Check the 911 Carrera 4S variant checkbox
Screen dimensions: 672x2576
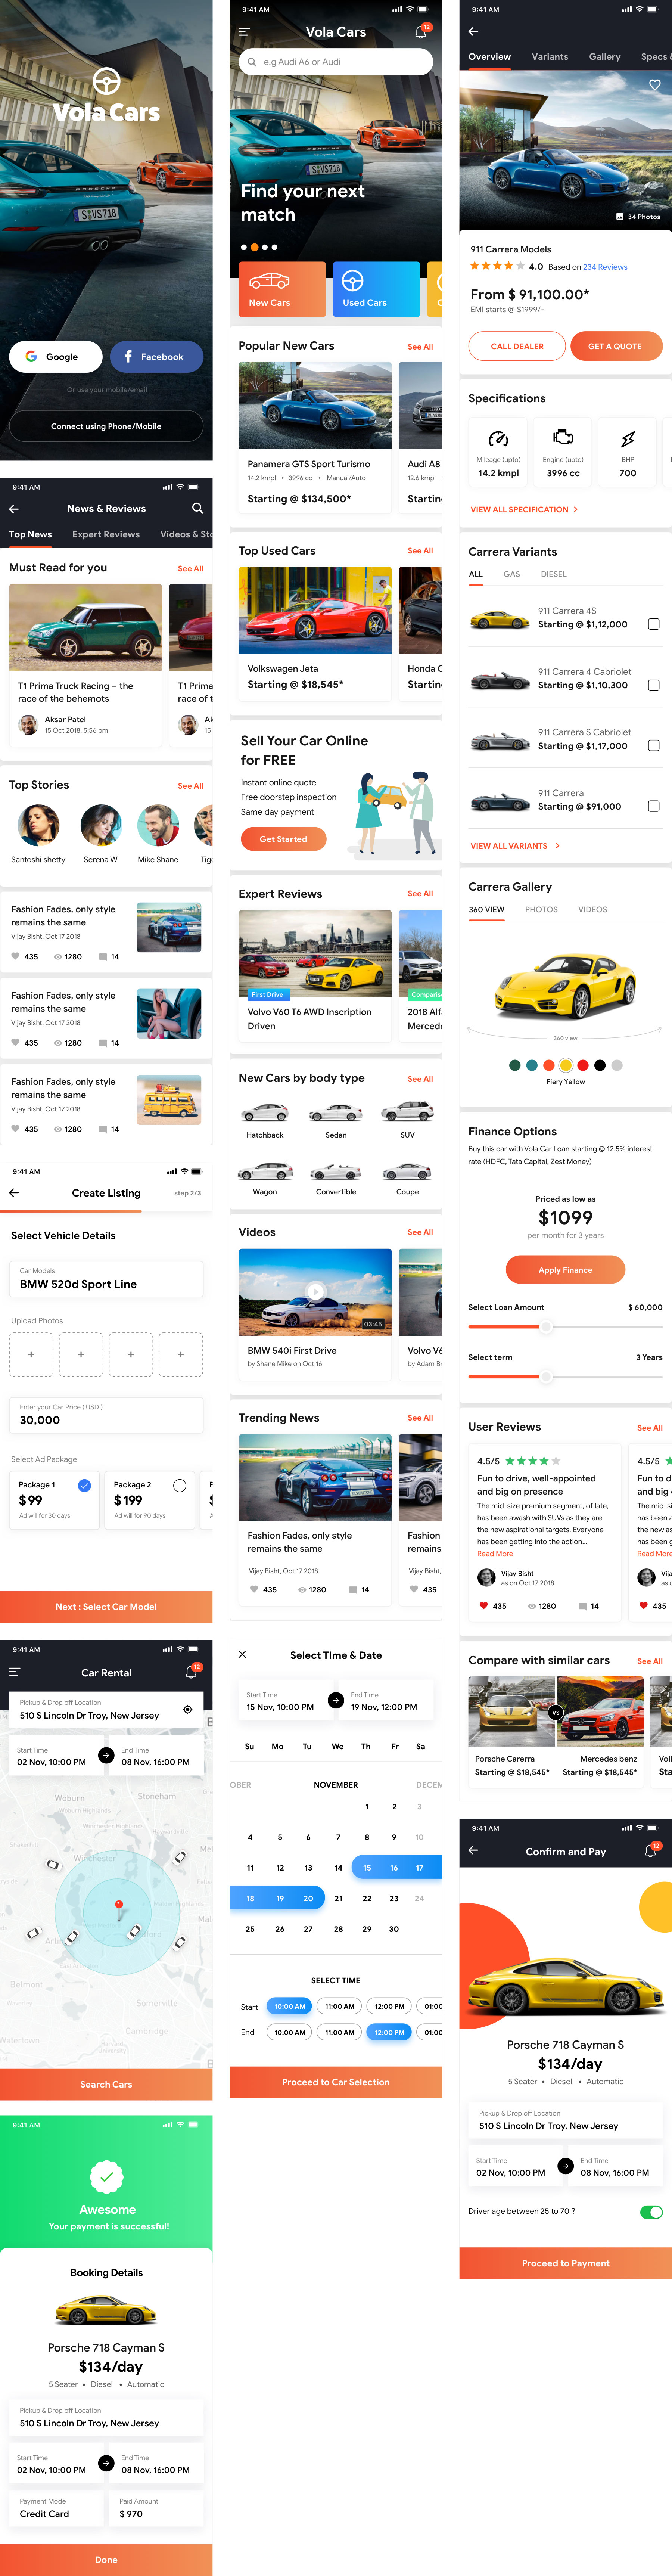click(x=655, y=624)
